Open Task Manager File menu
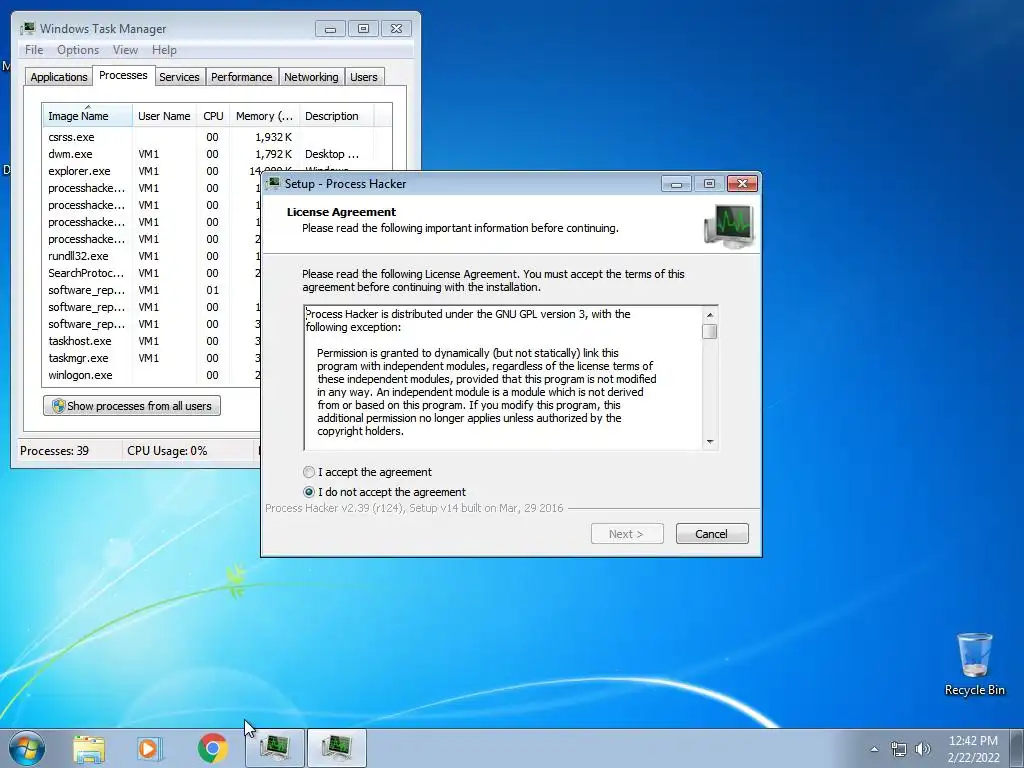Screen dimensions: 1024x768 (34, 50)
